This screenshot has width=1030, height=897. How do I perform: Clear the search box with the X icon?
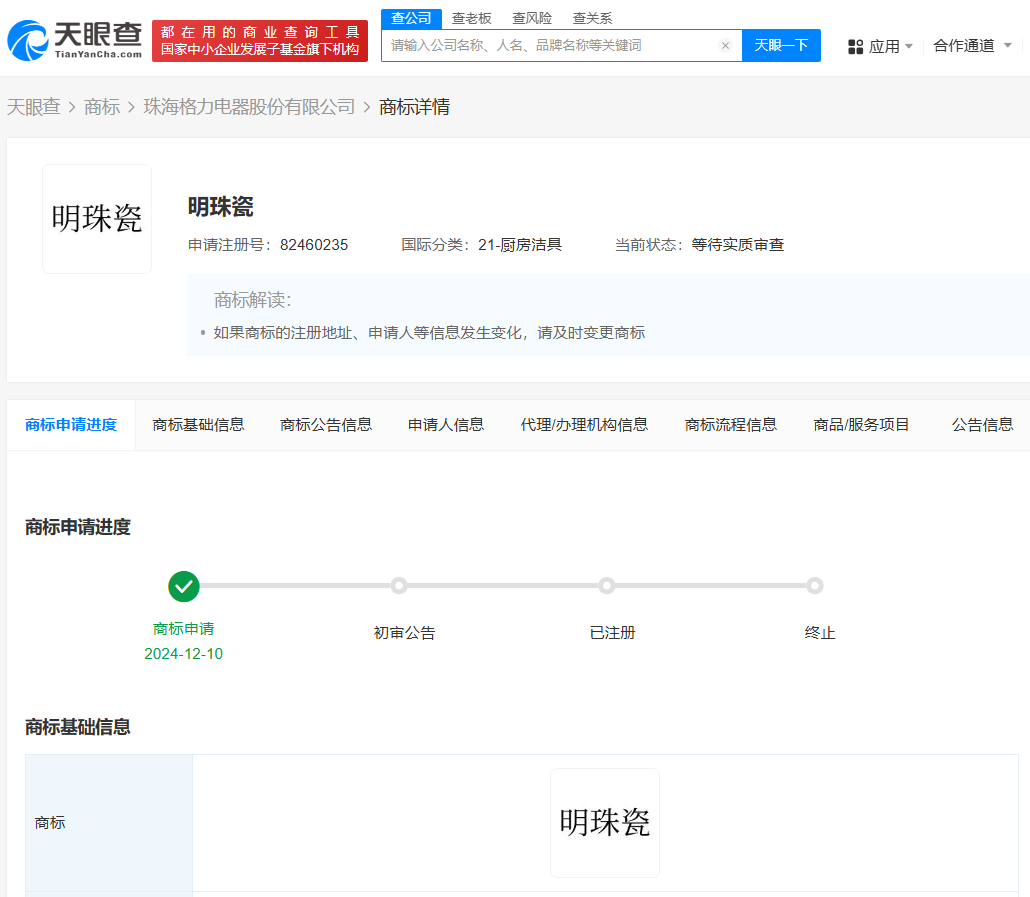(x=725, y=46)
